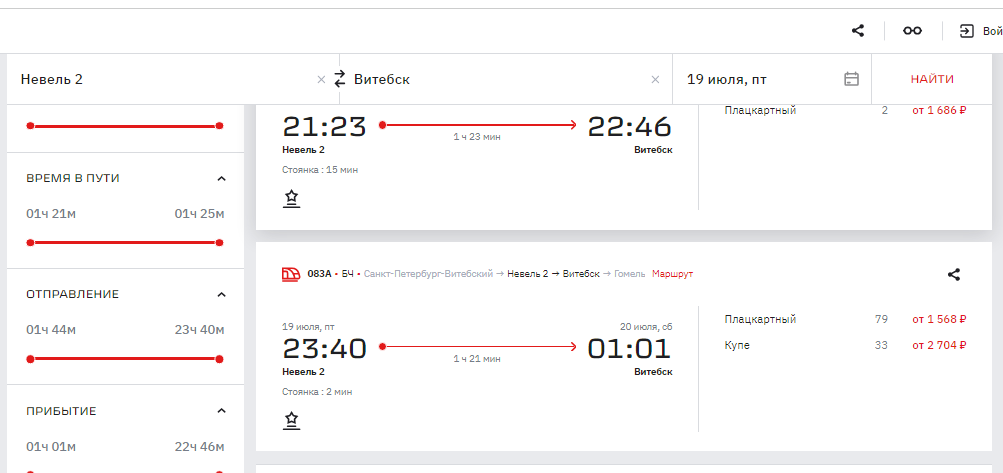Click star icon under 23:40 train
The height and width of the screenshot is (473, 1003).
(291, 421)
